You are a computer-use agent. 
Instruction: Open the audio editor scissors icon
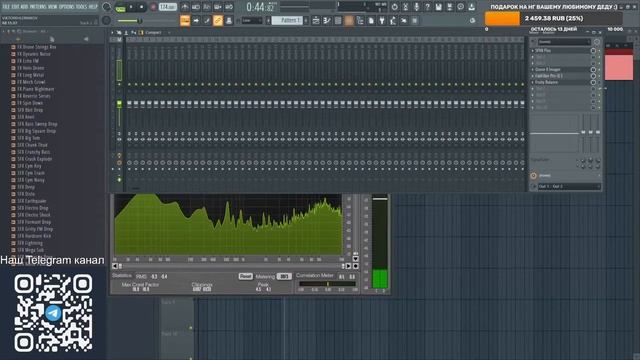pos(405,7)
